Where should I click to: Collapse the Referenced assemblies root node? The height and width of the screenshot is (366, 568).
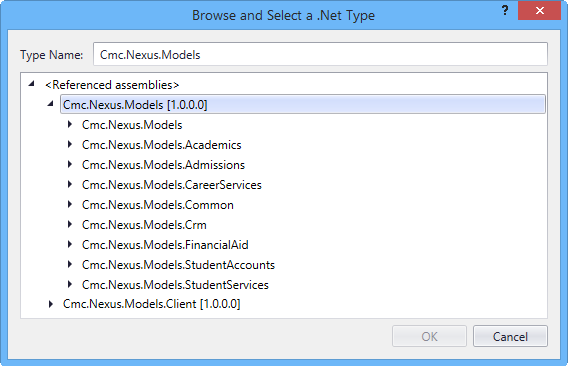(x=32, y=84)
